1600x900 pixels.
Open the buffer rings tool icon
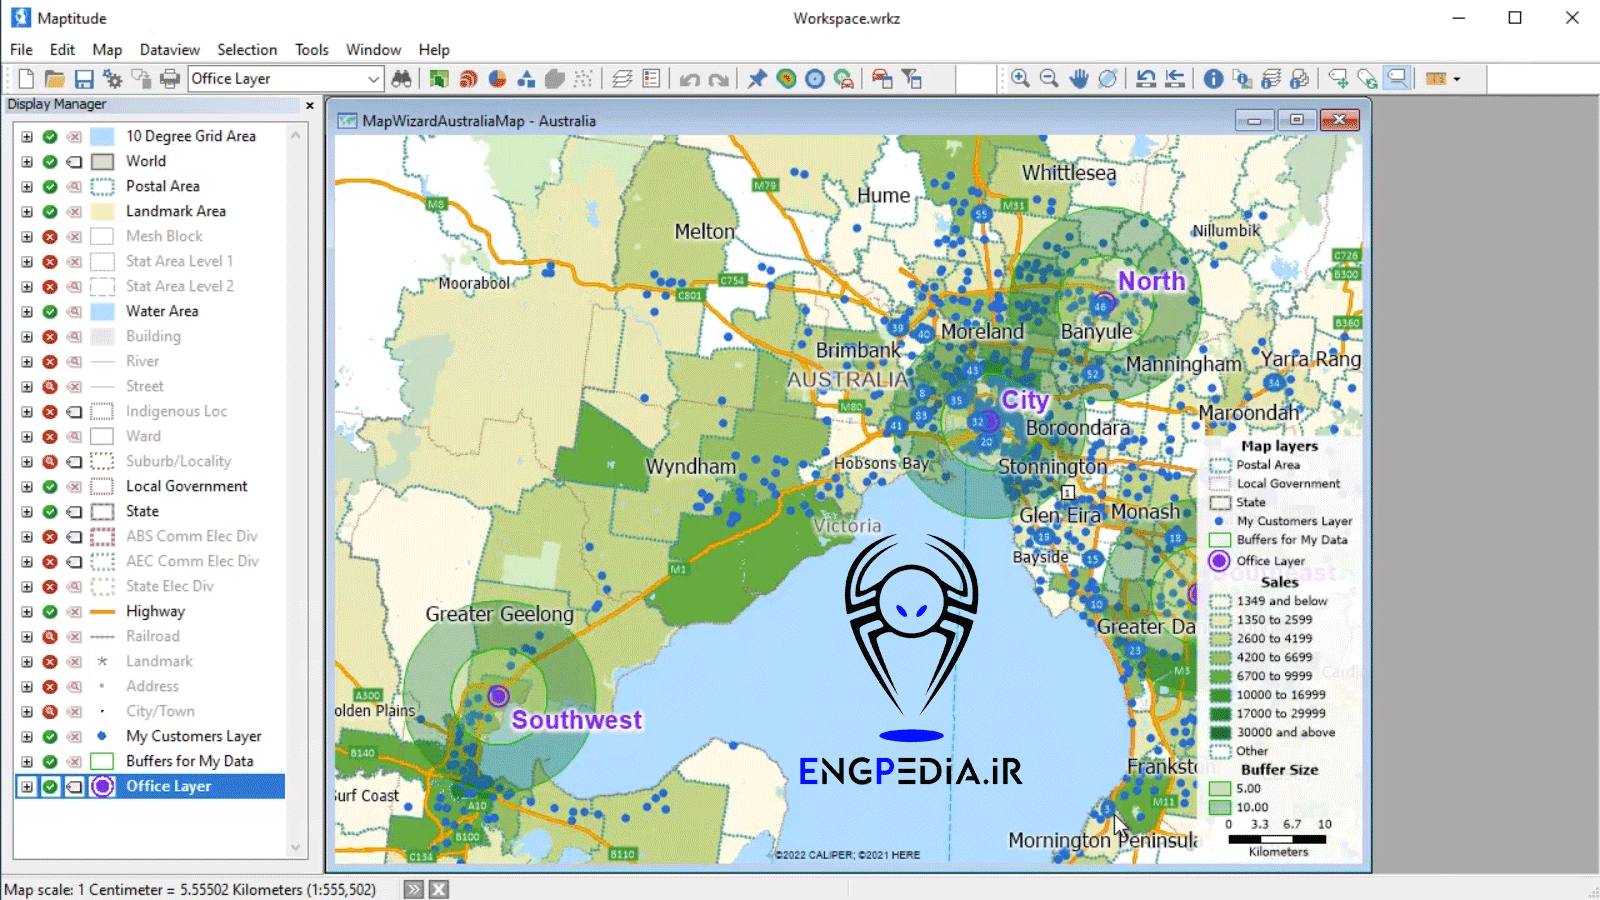[815, 79]
